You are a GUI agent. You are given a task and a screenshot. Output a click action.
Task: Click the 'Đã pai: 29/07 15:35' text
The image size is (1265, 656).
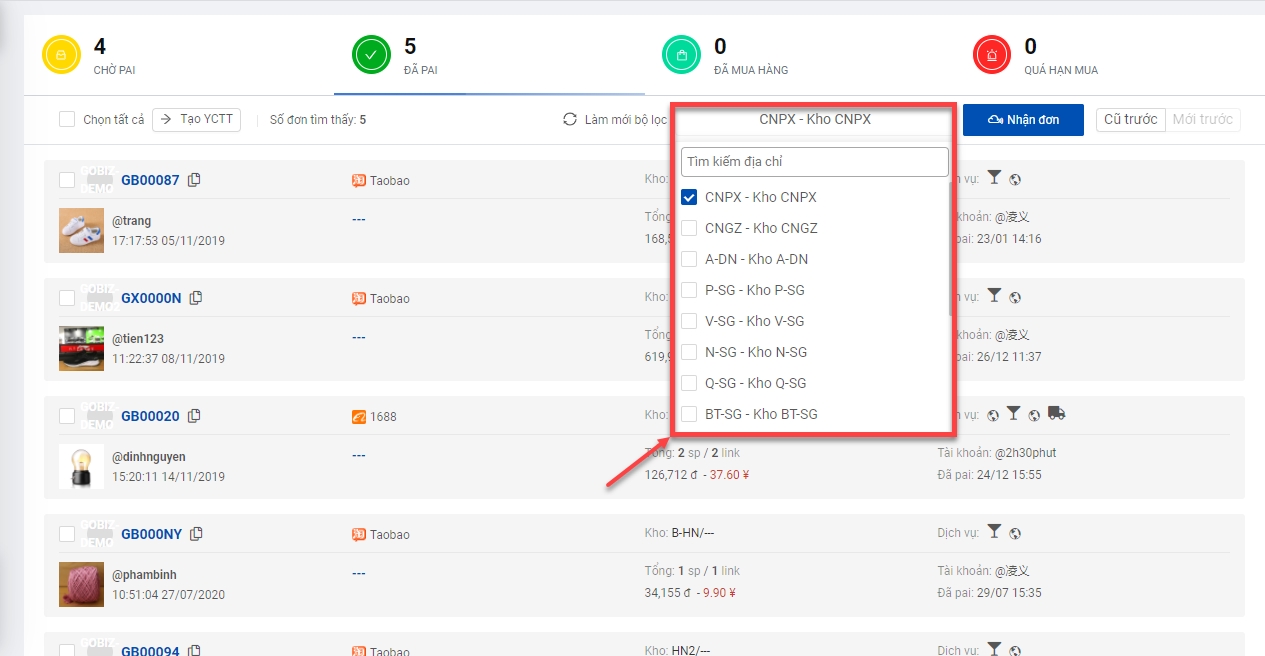tap(989, 593)
